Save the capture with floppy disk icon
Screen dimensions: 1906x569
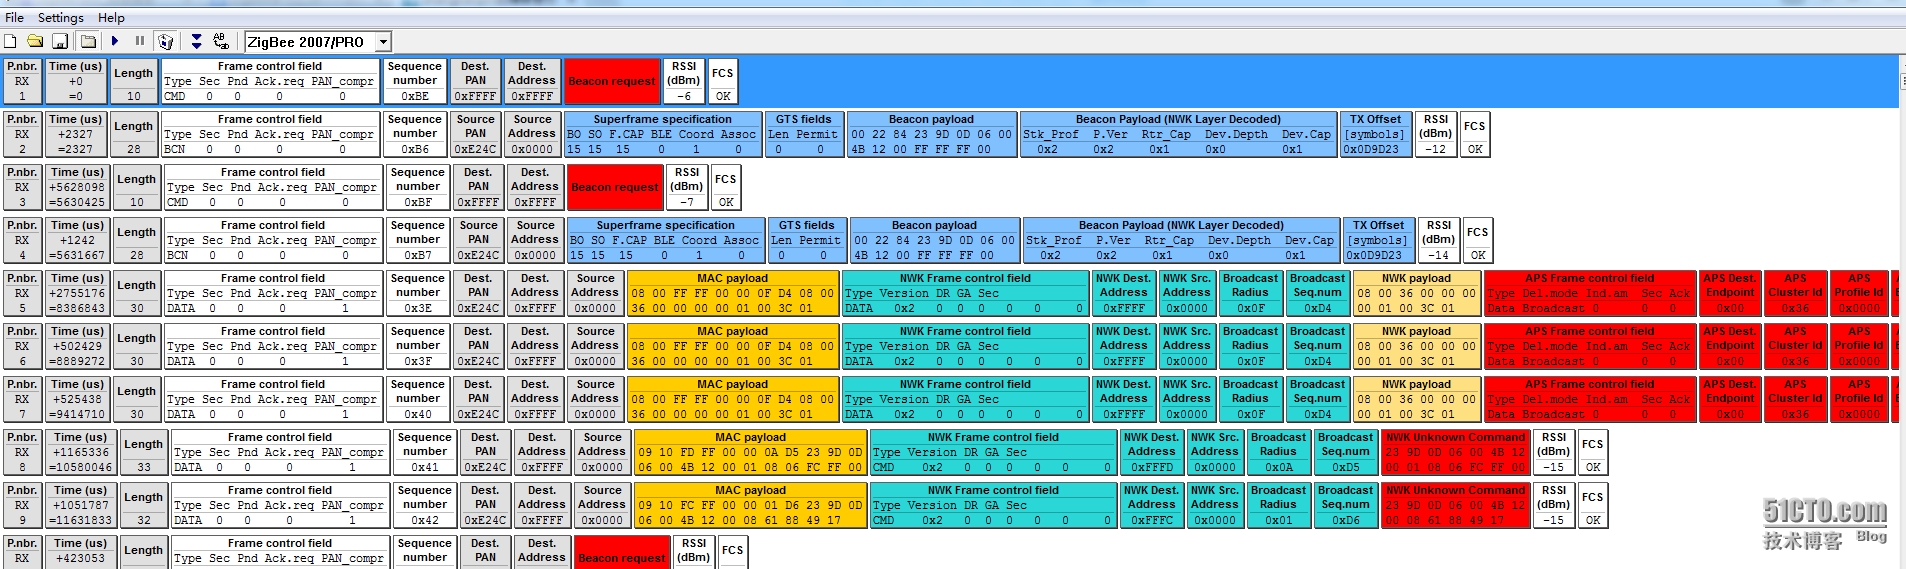click(x=60, y=41)
